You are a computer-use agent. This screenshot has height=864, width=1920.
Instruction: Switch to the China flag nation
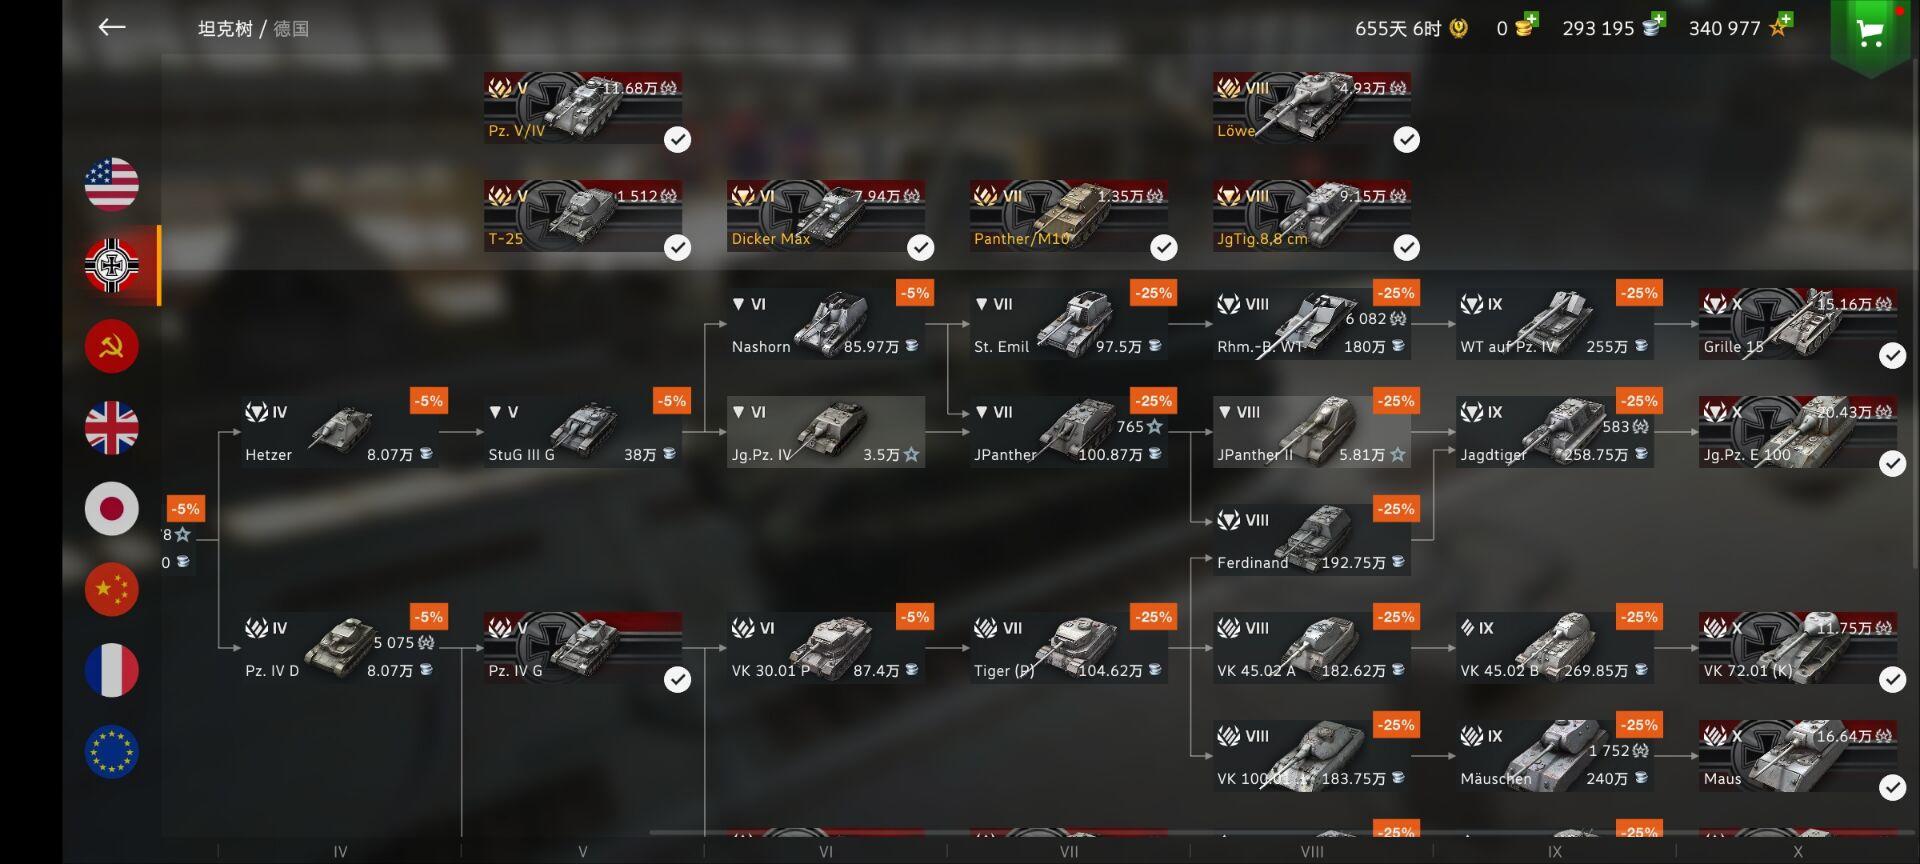pyautogui.click(x=112, y=590)
